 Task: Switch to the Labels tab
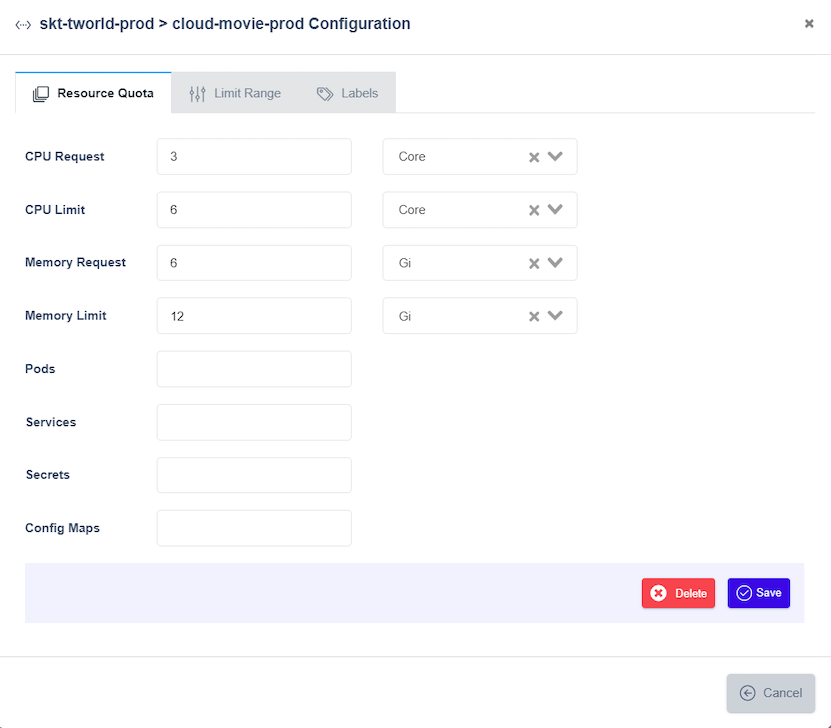[347, 93]
